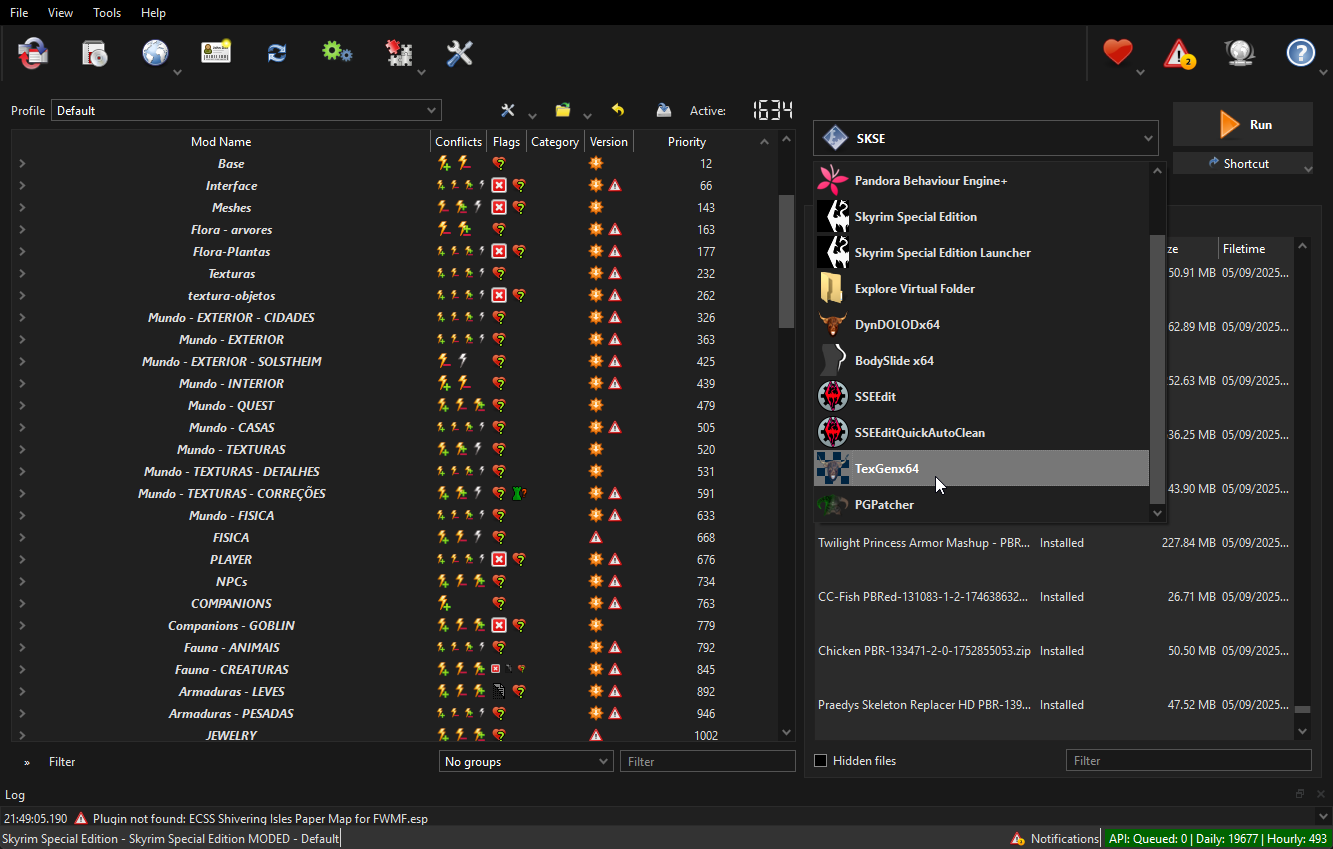Select the Chicken PBR download row
The image size is (1333, 849).
click(1053, 651)
